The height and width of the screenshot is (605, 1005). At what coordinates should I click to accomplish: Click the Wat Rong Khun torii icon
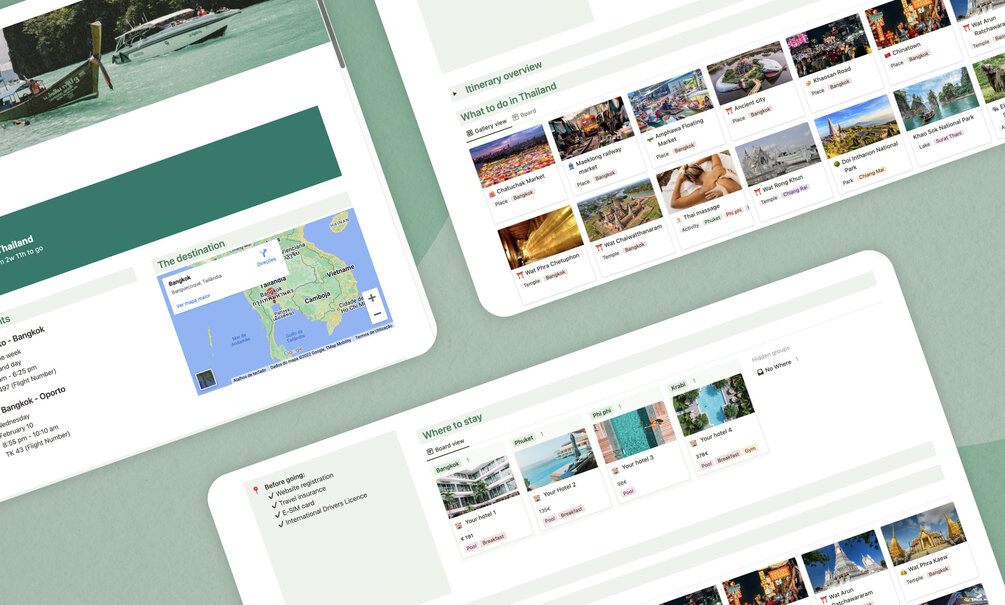tap(757, 192)
